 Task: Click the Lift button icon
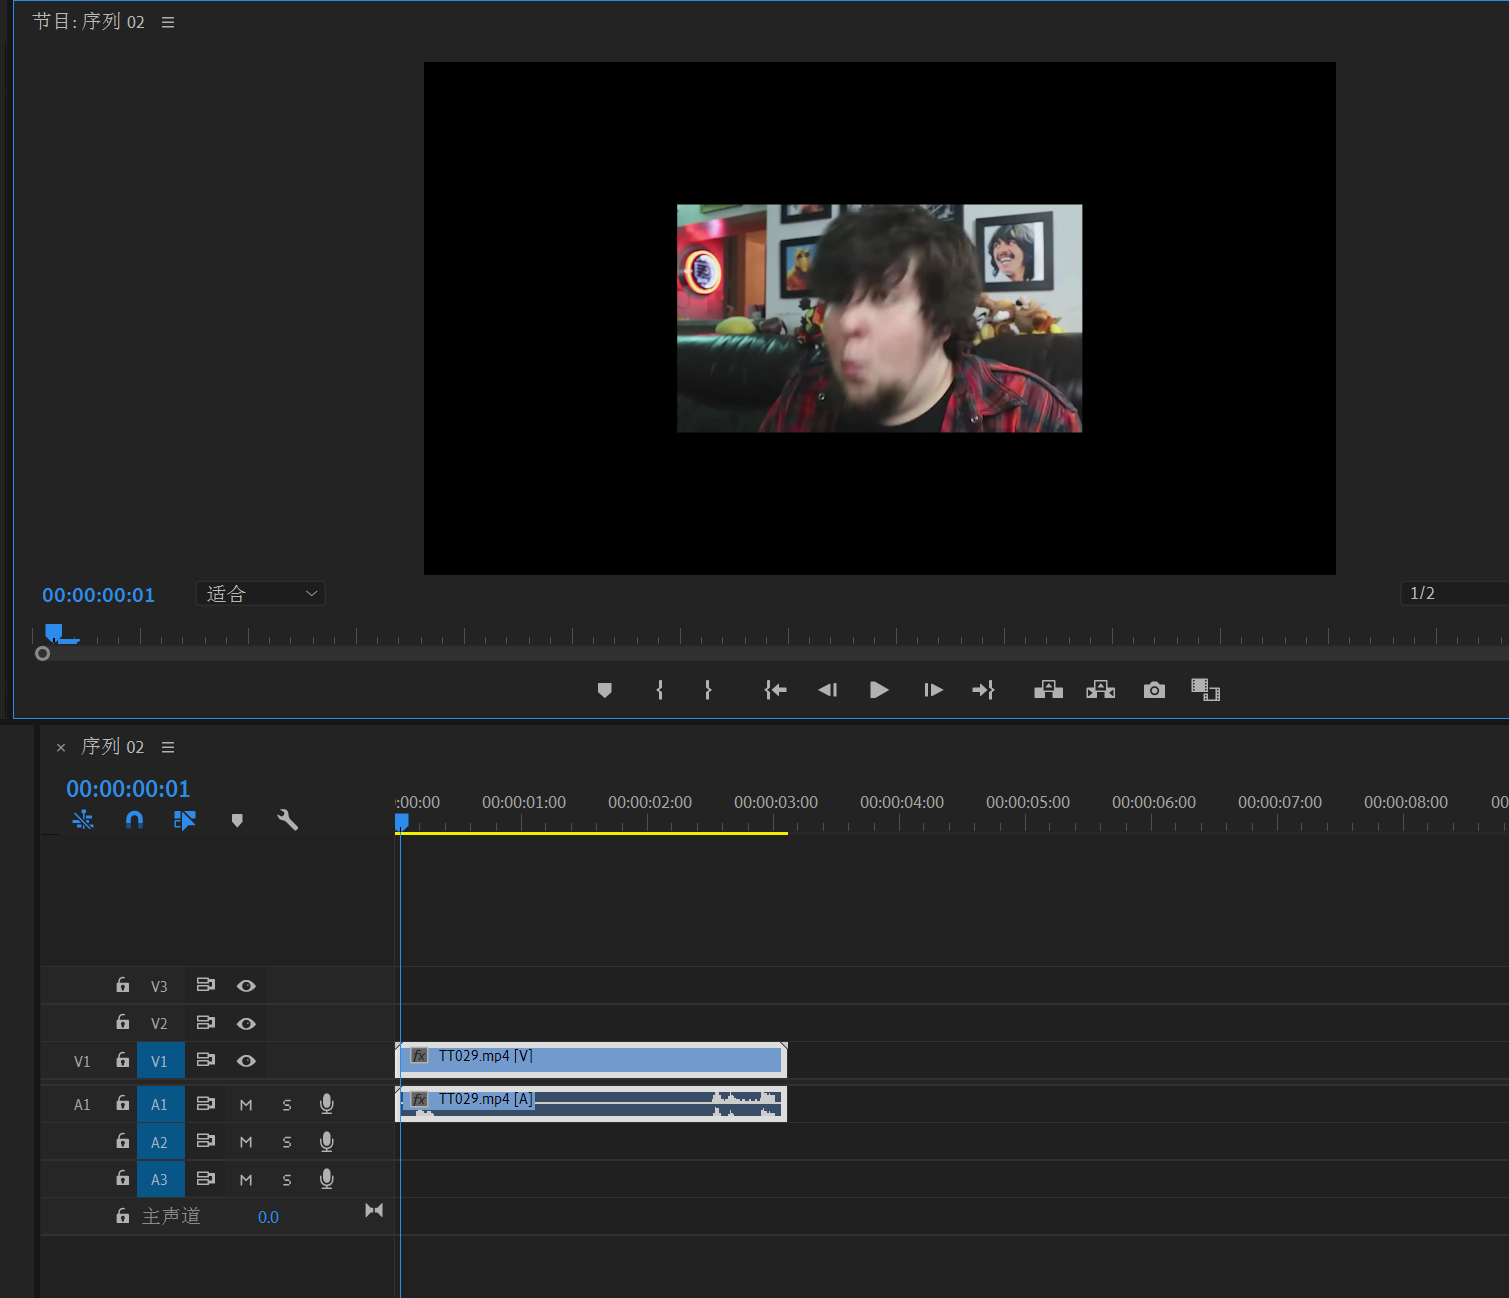point(1048,690)
